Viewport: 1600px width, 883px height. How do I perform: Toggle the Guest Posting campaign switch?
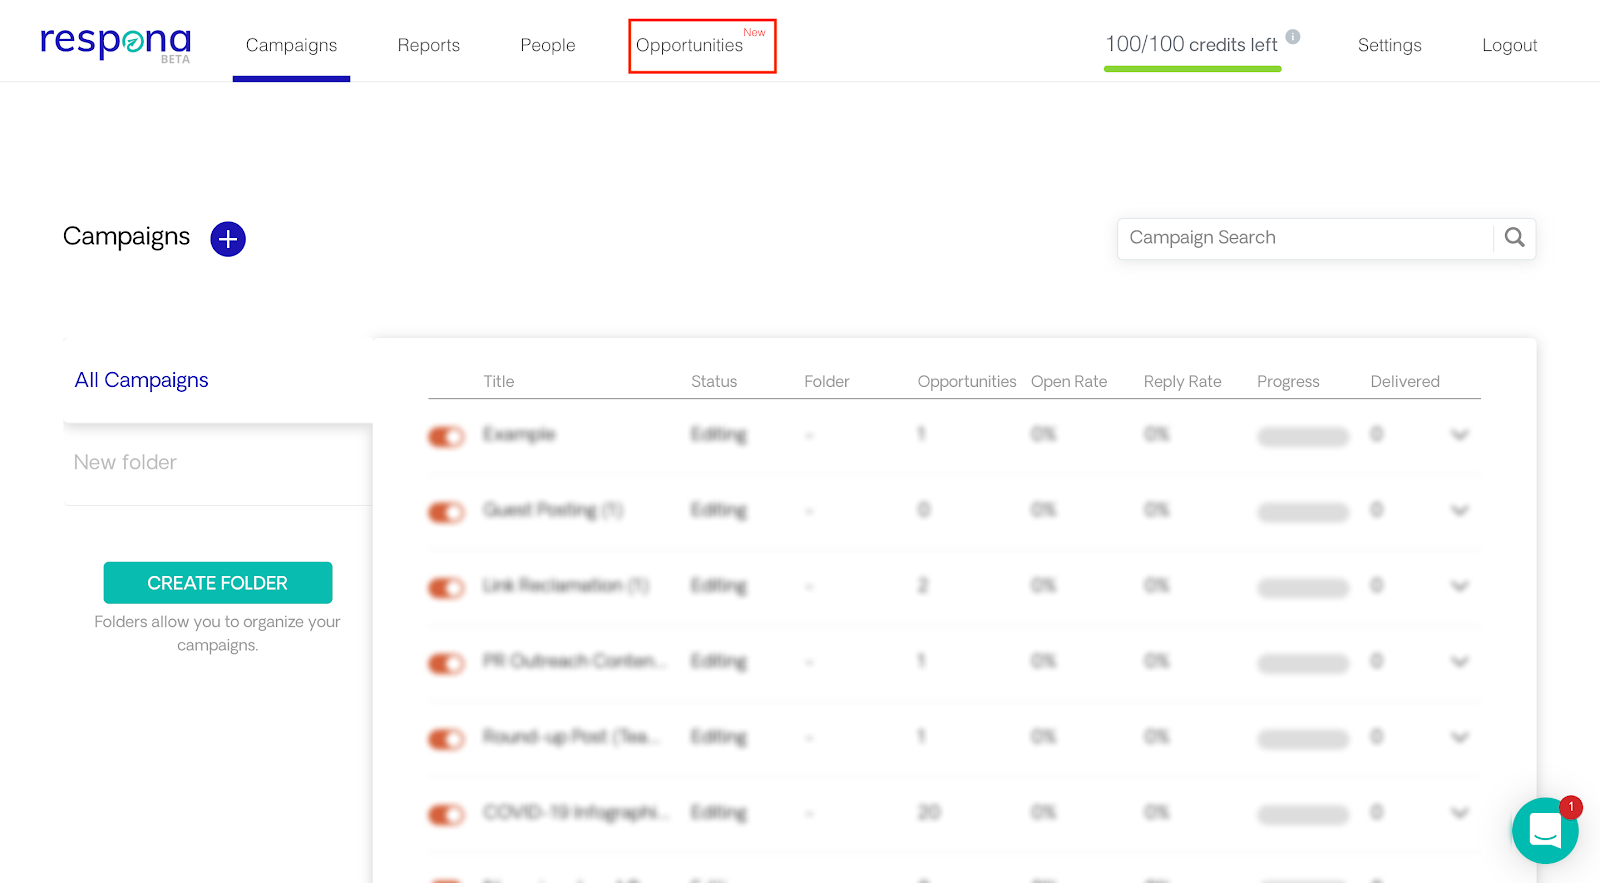[447, 512]
